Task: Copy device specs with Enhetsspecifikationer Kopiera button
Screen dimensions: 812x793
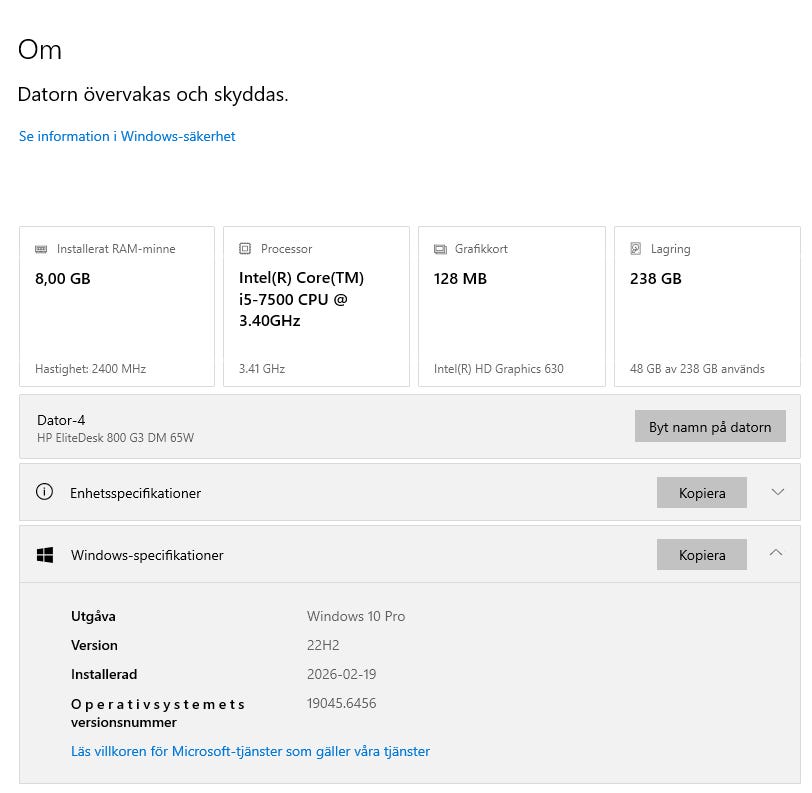Action: [701, 492]
